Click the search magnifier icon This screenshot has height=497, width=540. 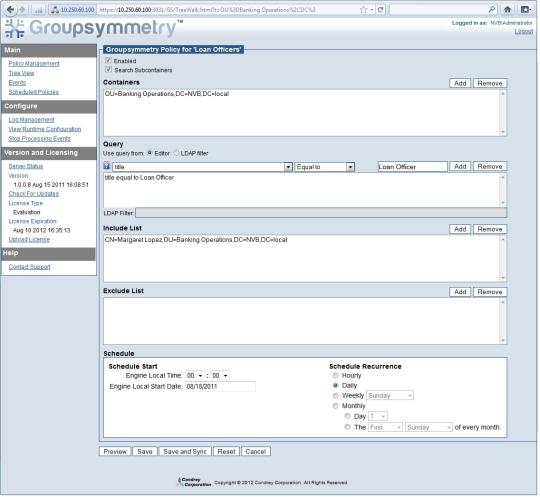[x=492, y=9]
